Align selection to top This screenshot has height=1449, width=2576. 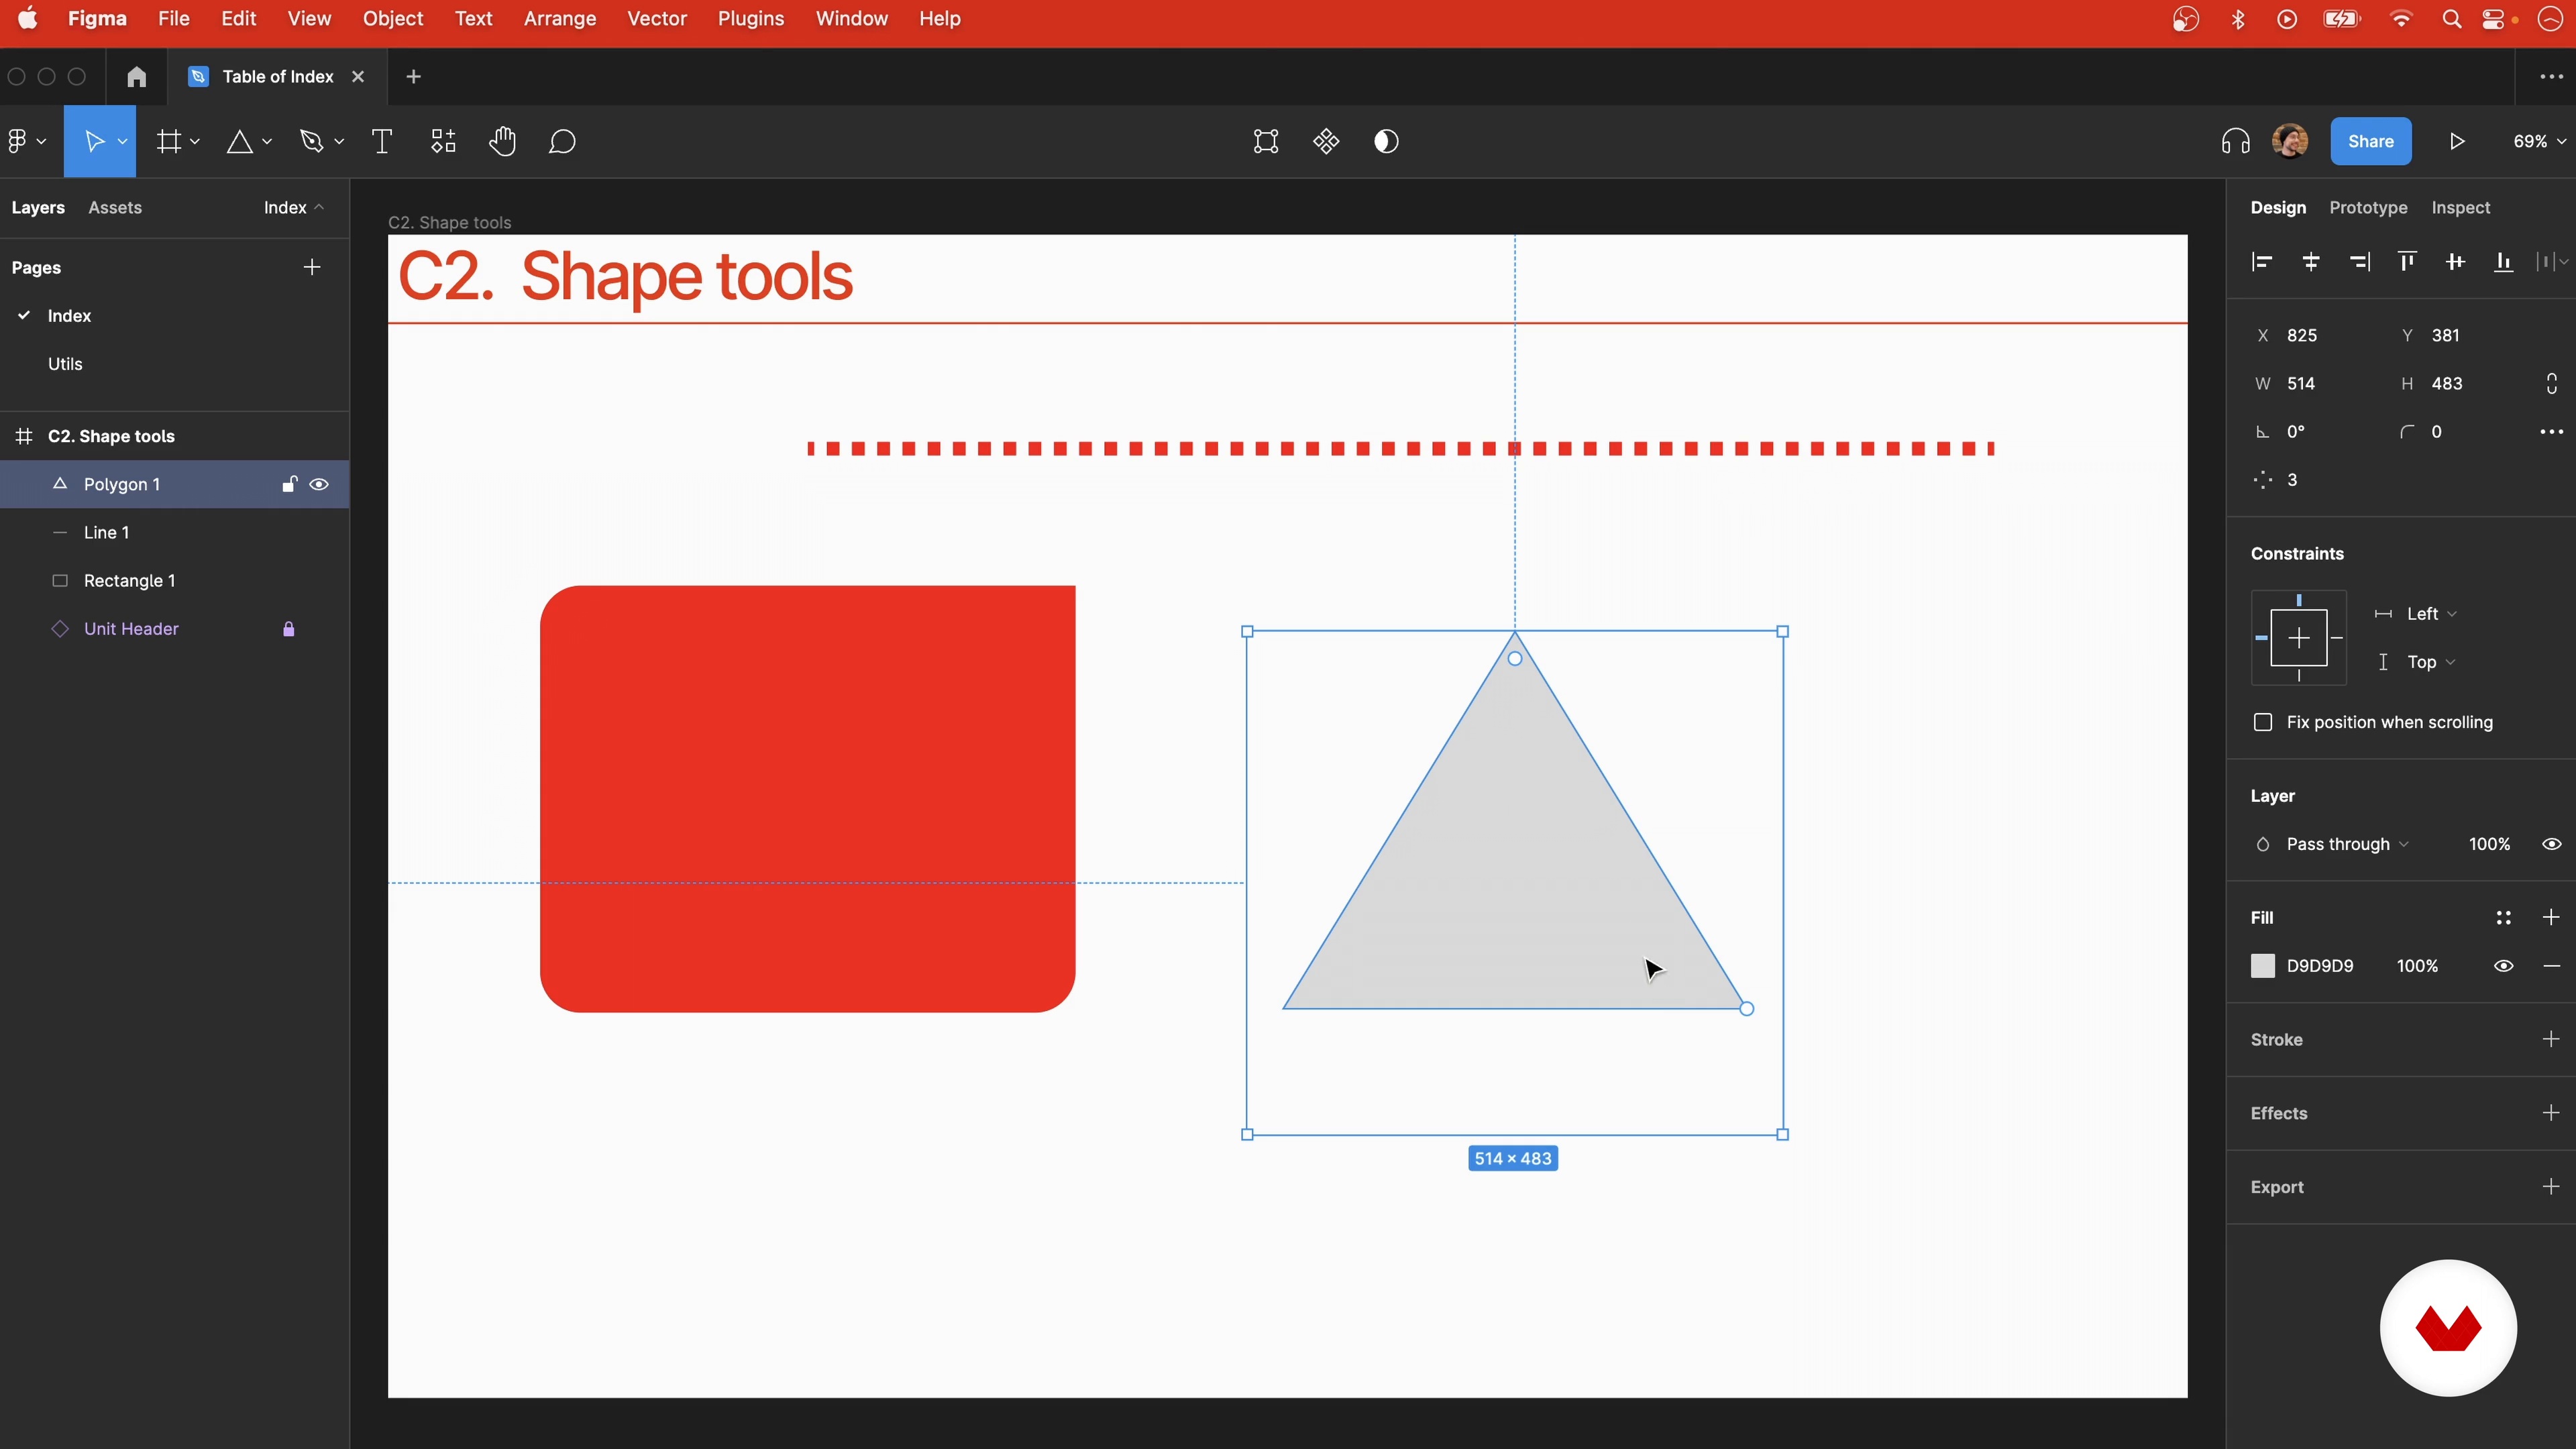click(x=2407, y=262)
